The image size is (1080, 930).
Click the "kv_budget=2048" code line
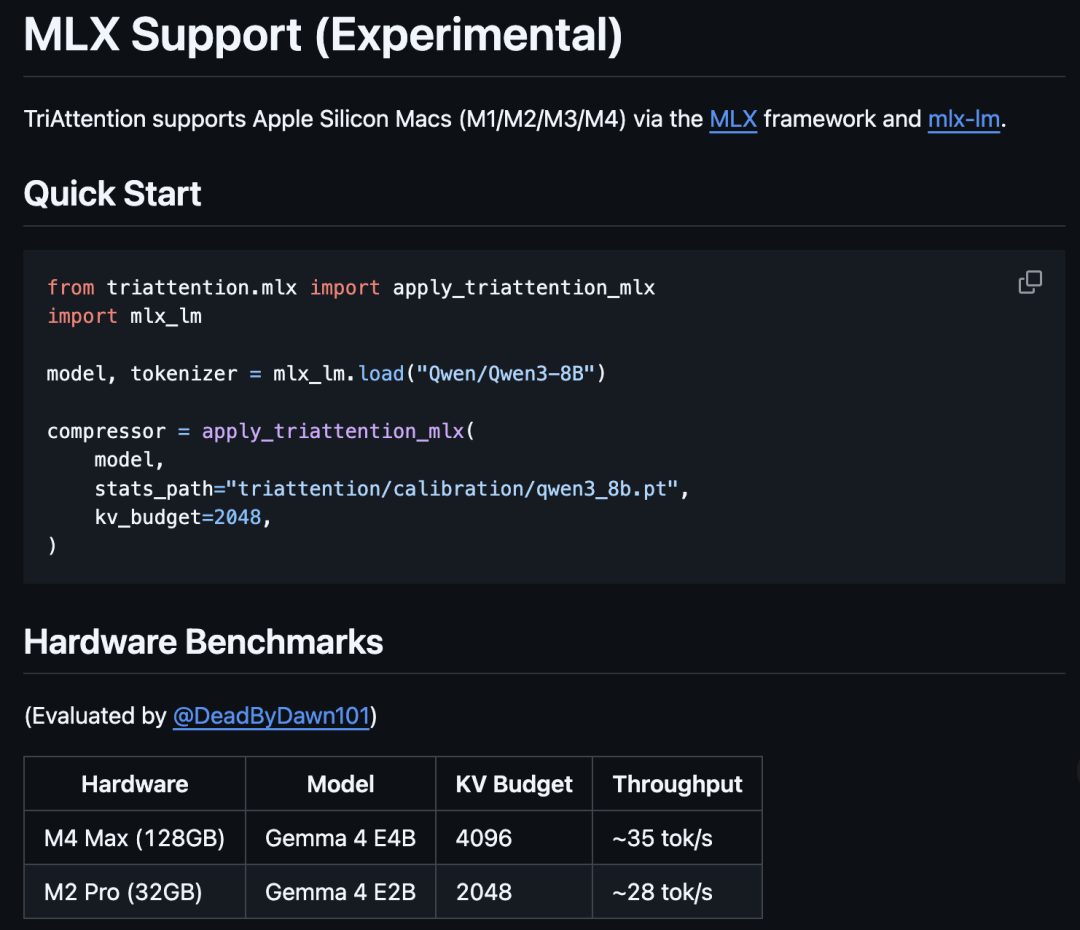(183, 517)
